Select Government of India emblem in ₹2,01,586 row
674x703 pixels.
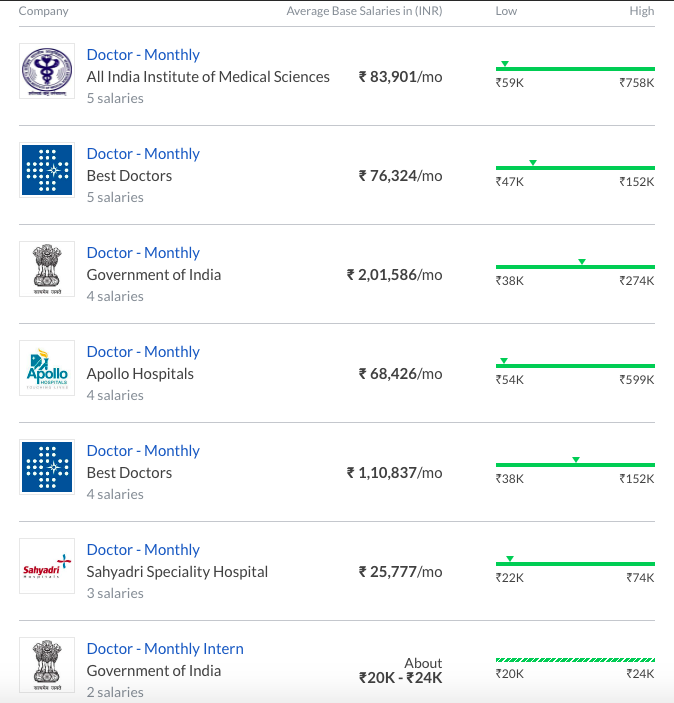pyautogui.click(x=47, y=269)
